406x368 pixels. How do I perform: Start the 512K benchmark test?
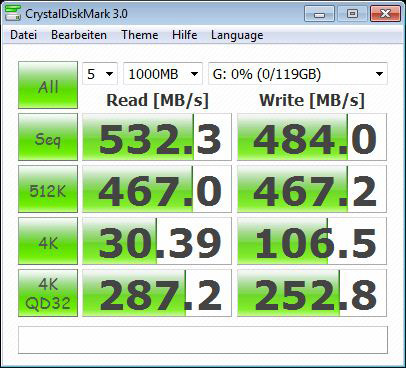coord(48,189)
